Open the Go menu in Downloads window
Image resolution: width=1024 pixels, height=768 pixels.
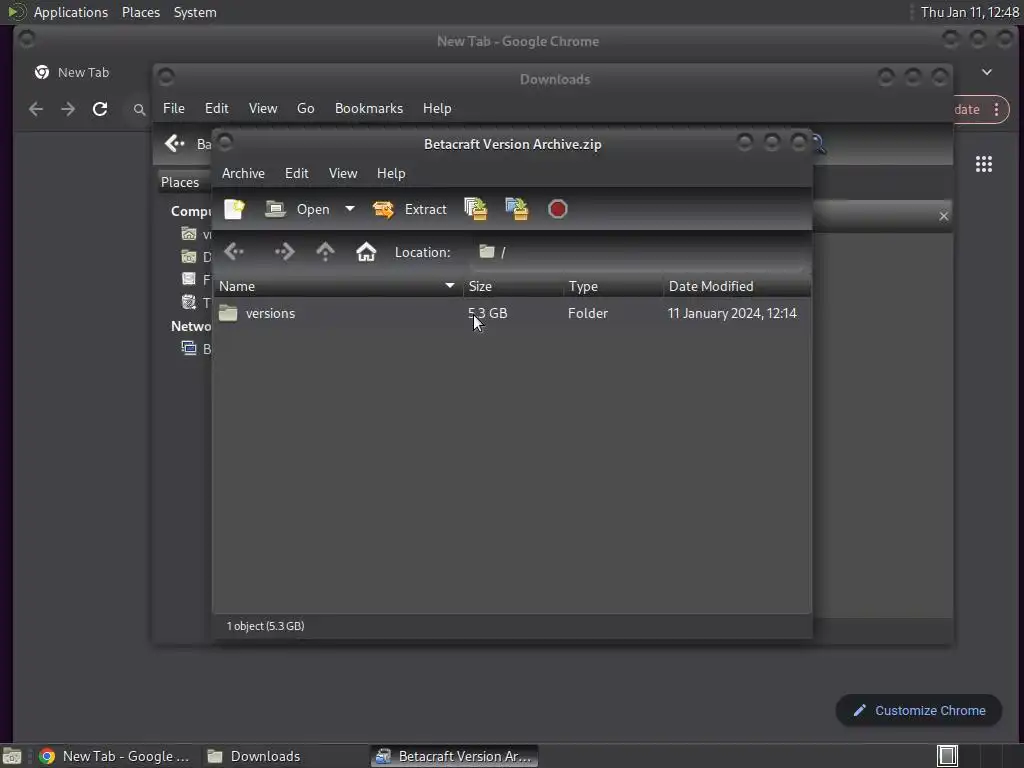click(306, 108)
